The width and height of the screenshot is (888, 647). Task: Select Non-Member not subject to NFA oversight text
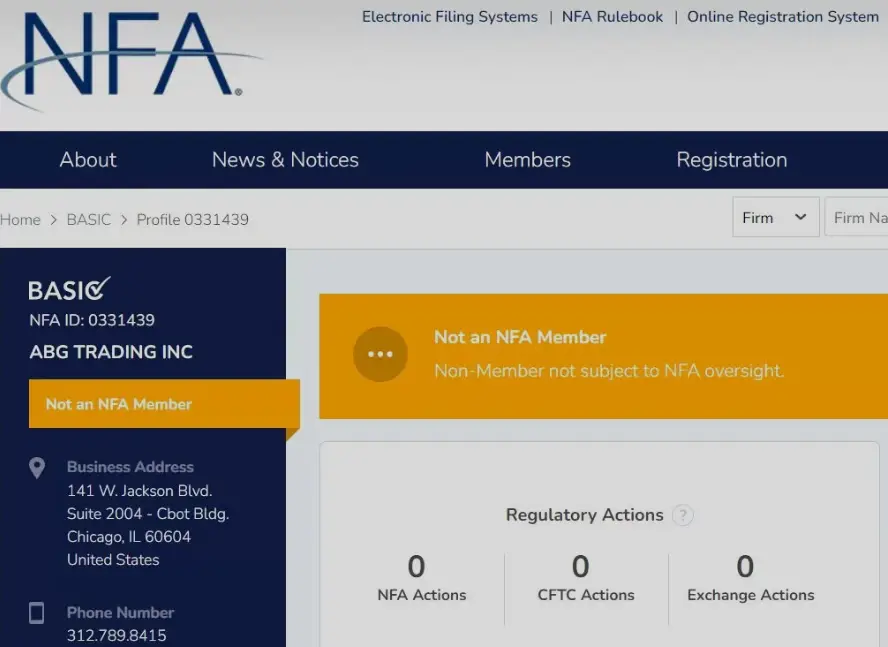coord(609,371)
